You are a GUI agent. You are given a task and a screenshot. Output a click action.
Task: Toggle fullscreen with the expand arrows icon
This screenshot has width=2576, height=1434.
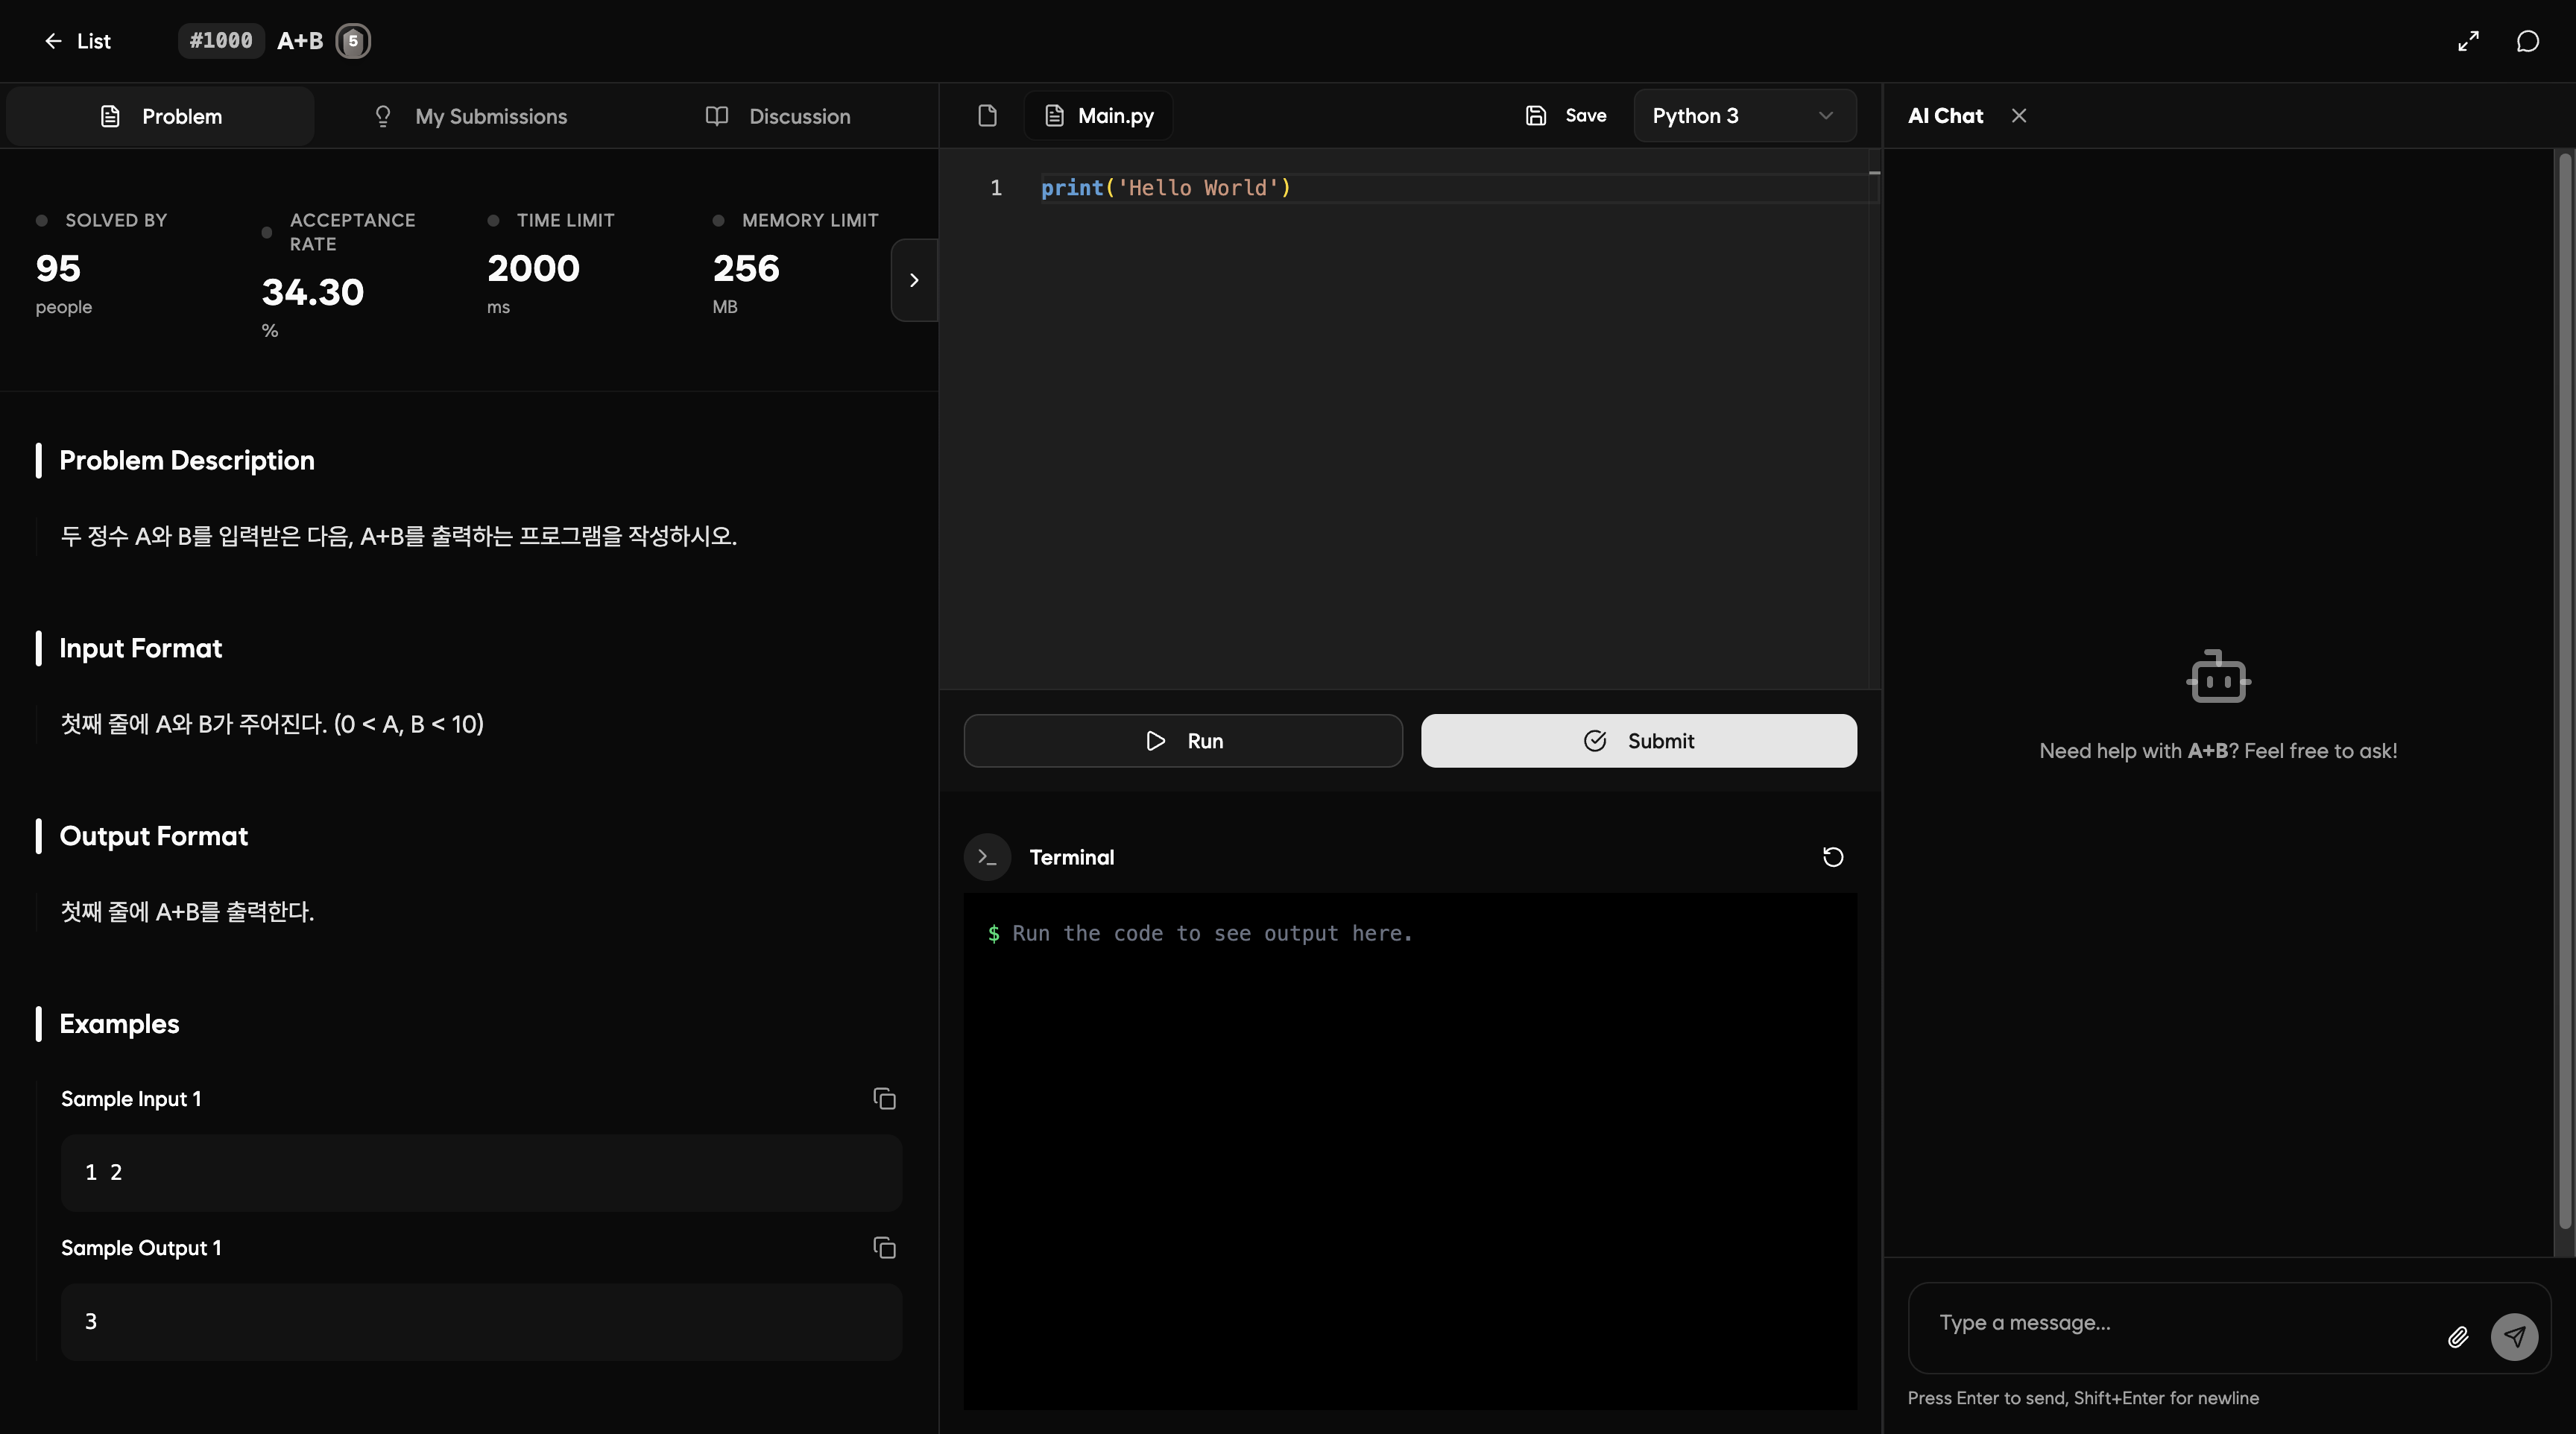2468,41
